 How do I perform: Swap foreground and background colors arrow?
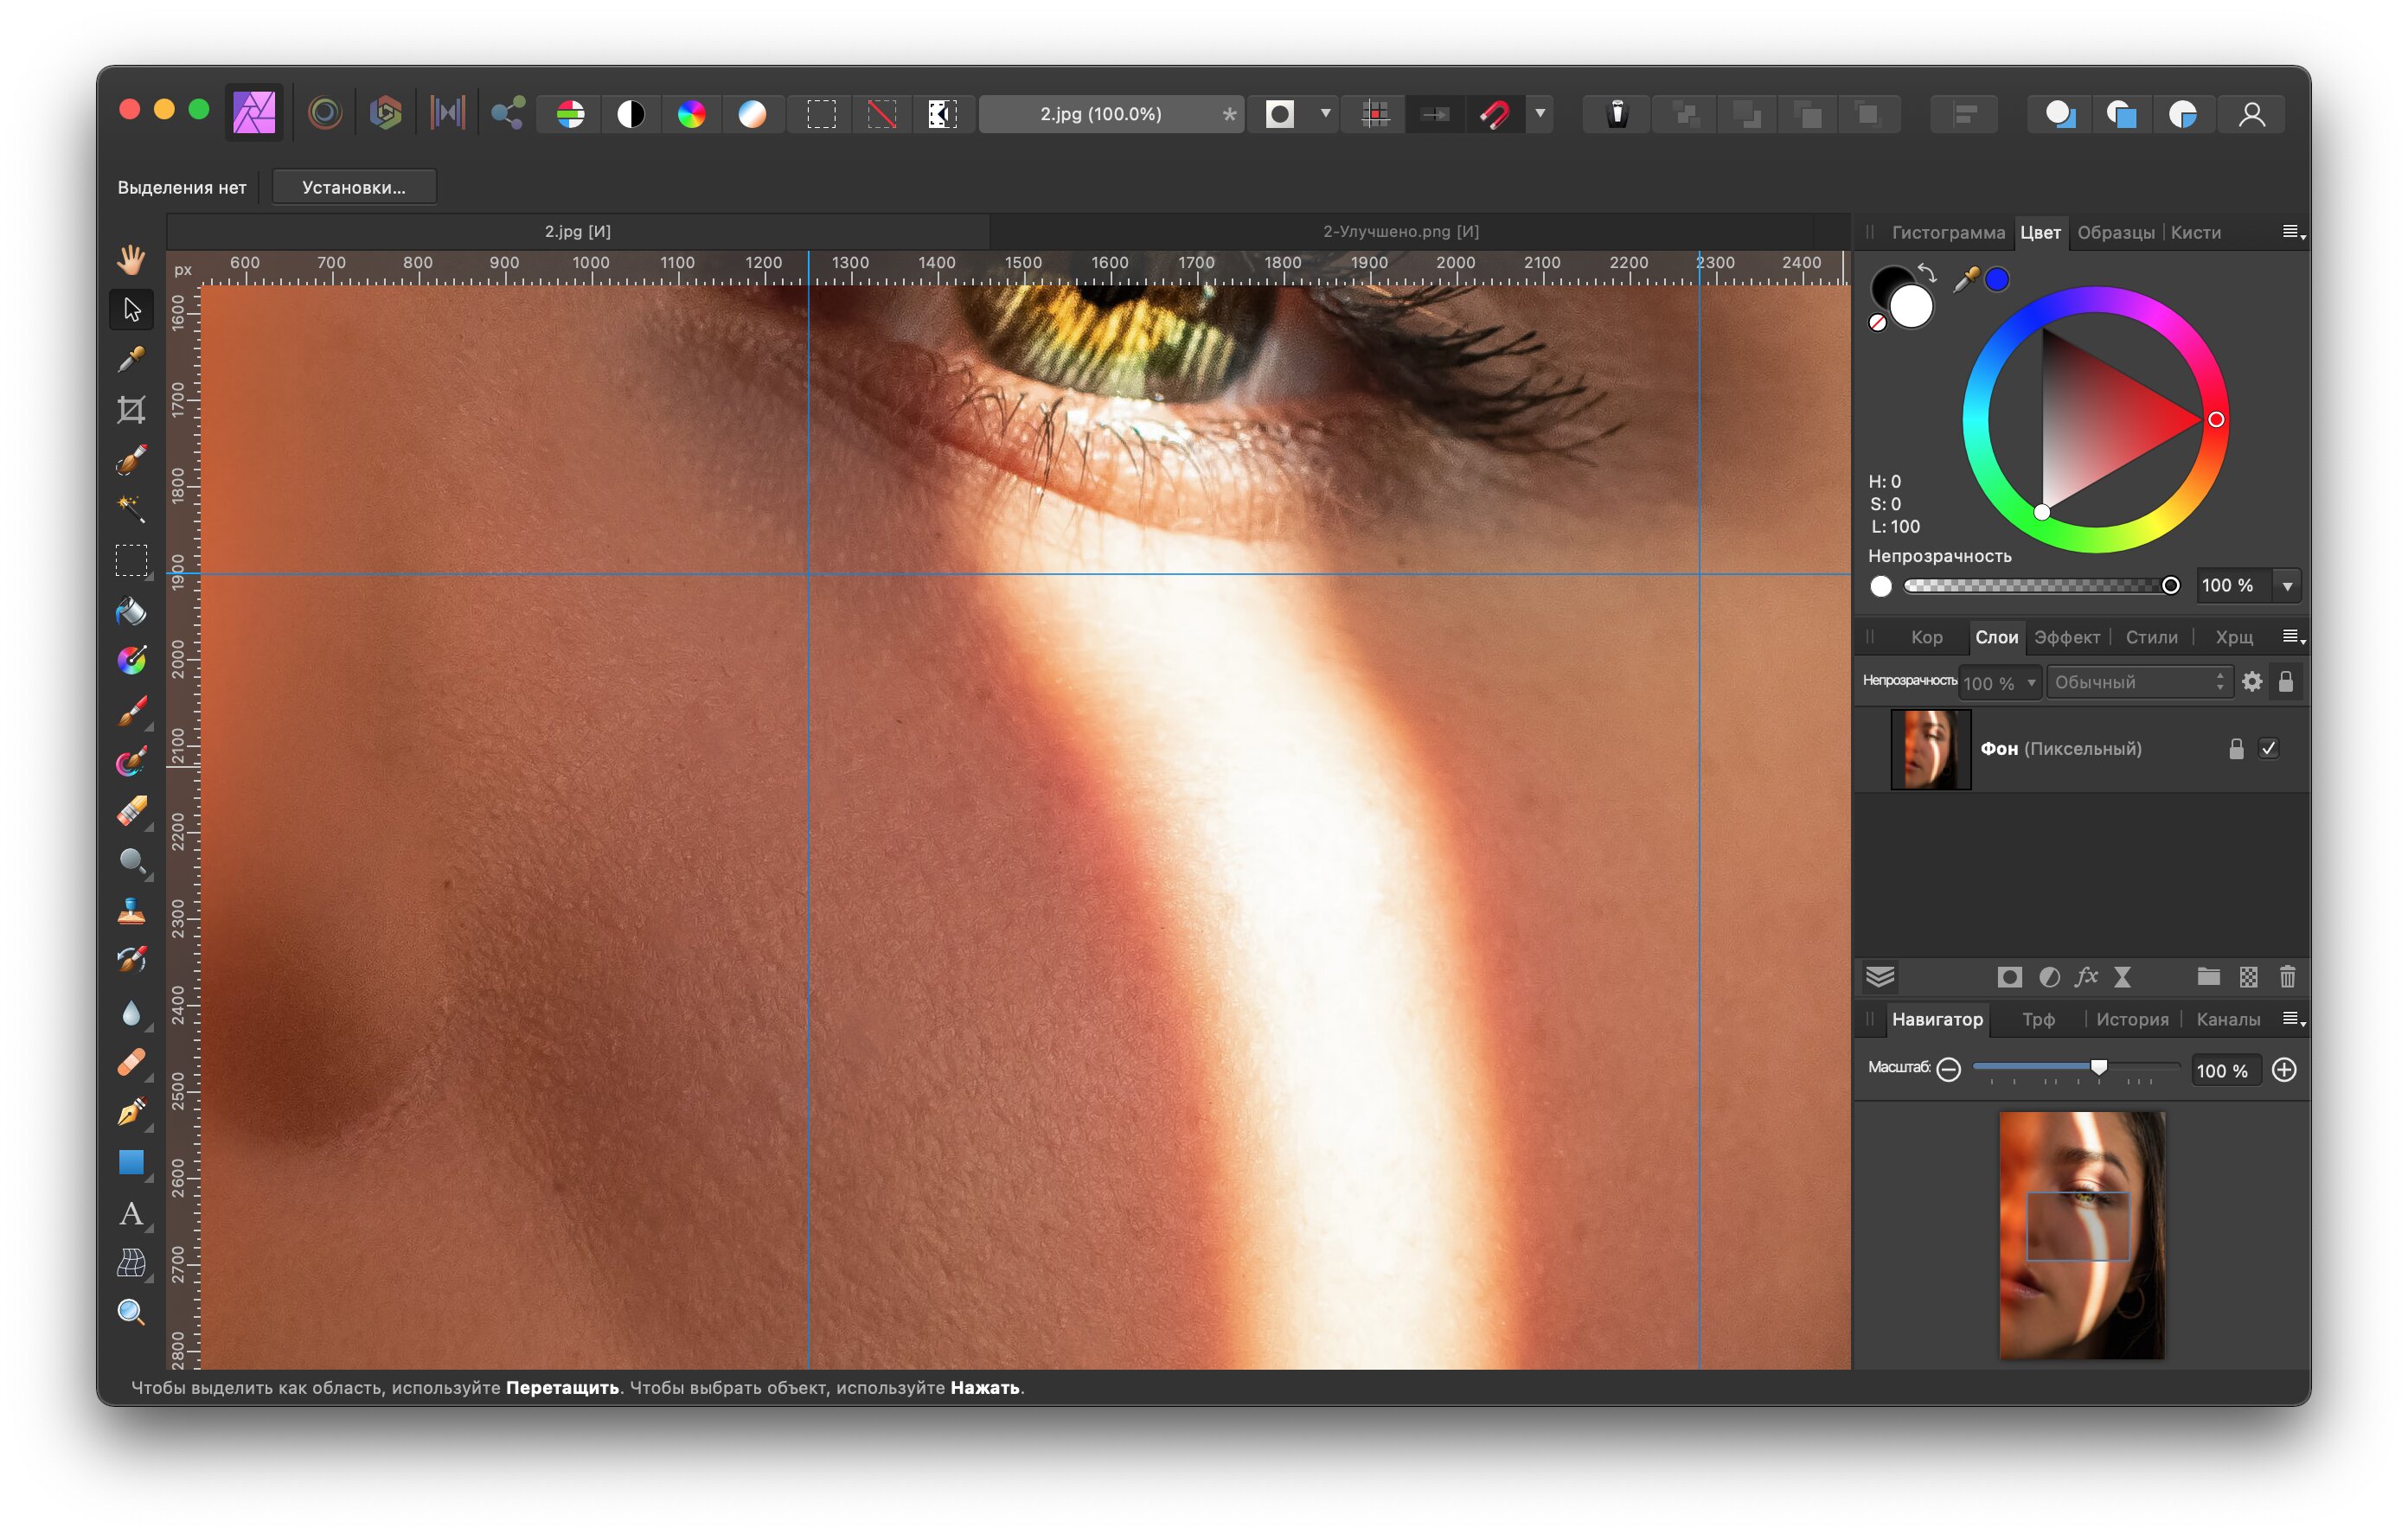1927,273
